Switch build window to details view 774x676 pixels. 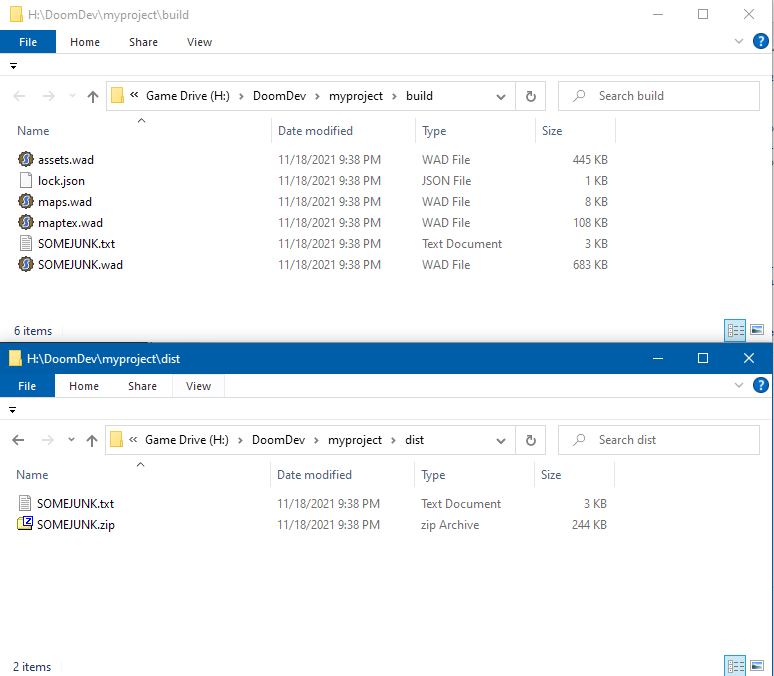735,330
